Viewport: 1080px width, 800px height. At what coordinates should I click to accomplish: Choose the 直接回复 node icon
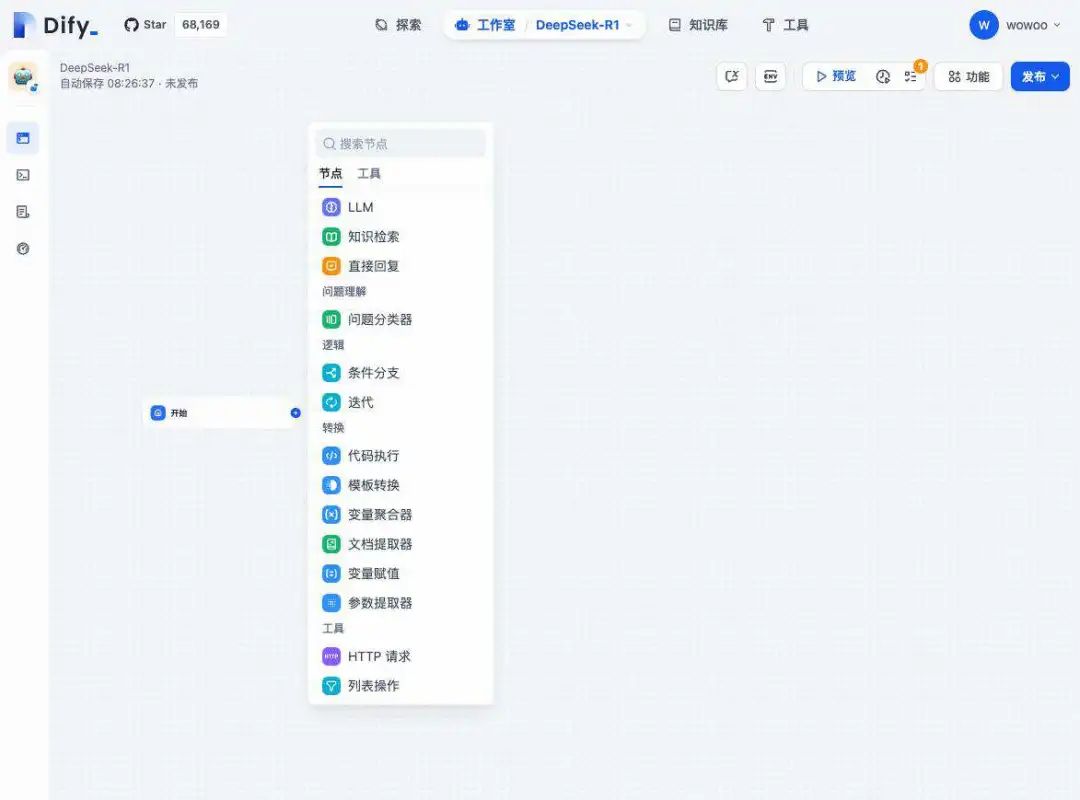(331, 266)
